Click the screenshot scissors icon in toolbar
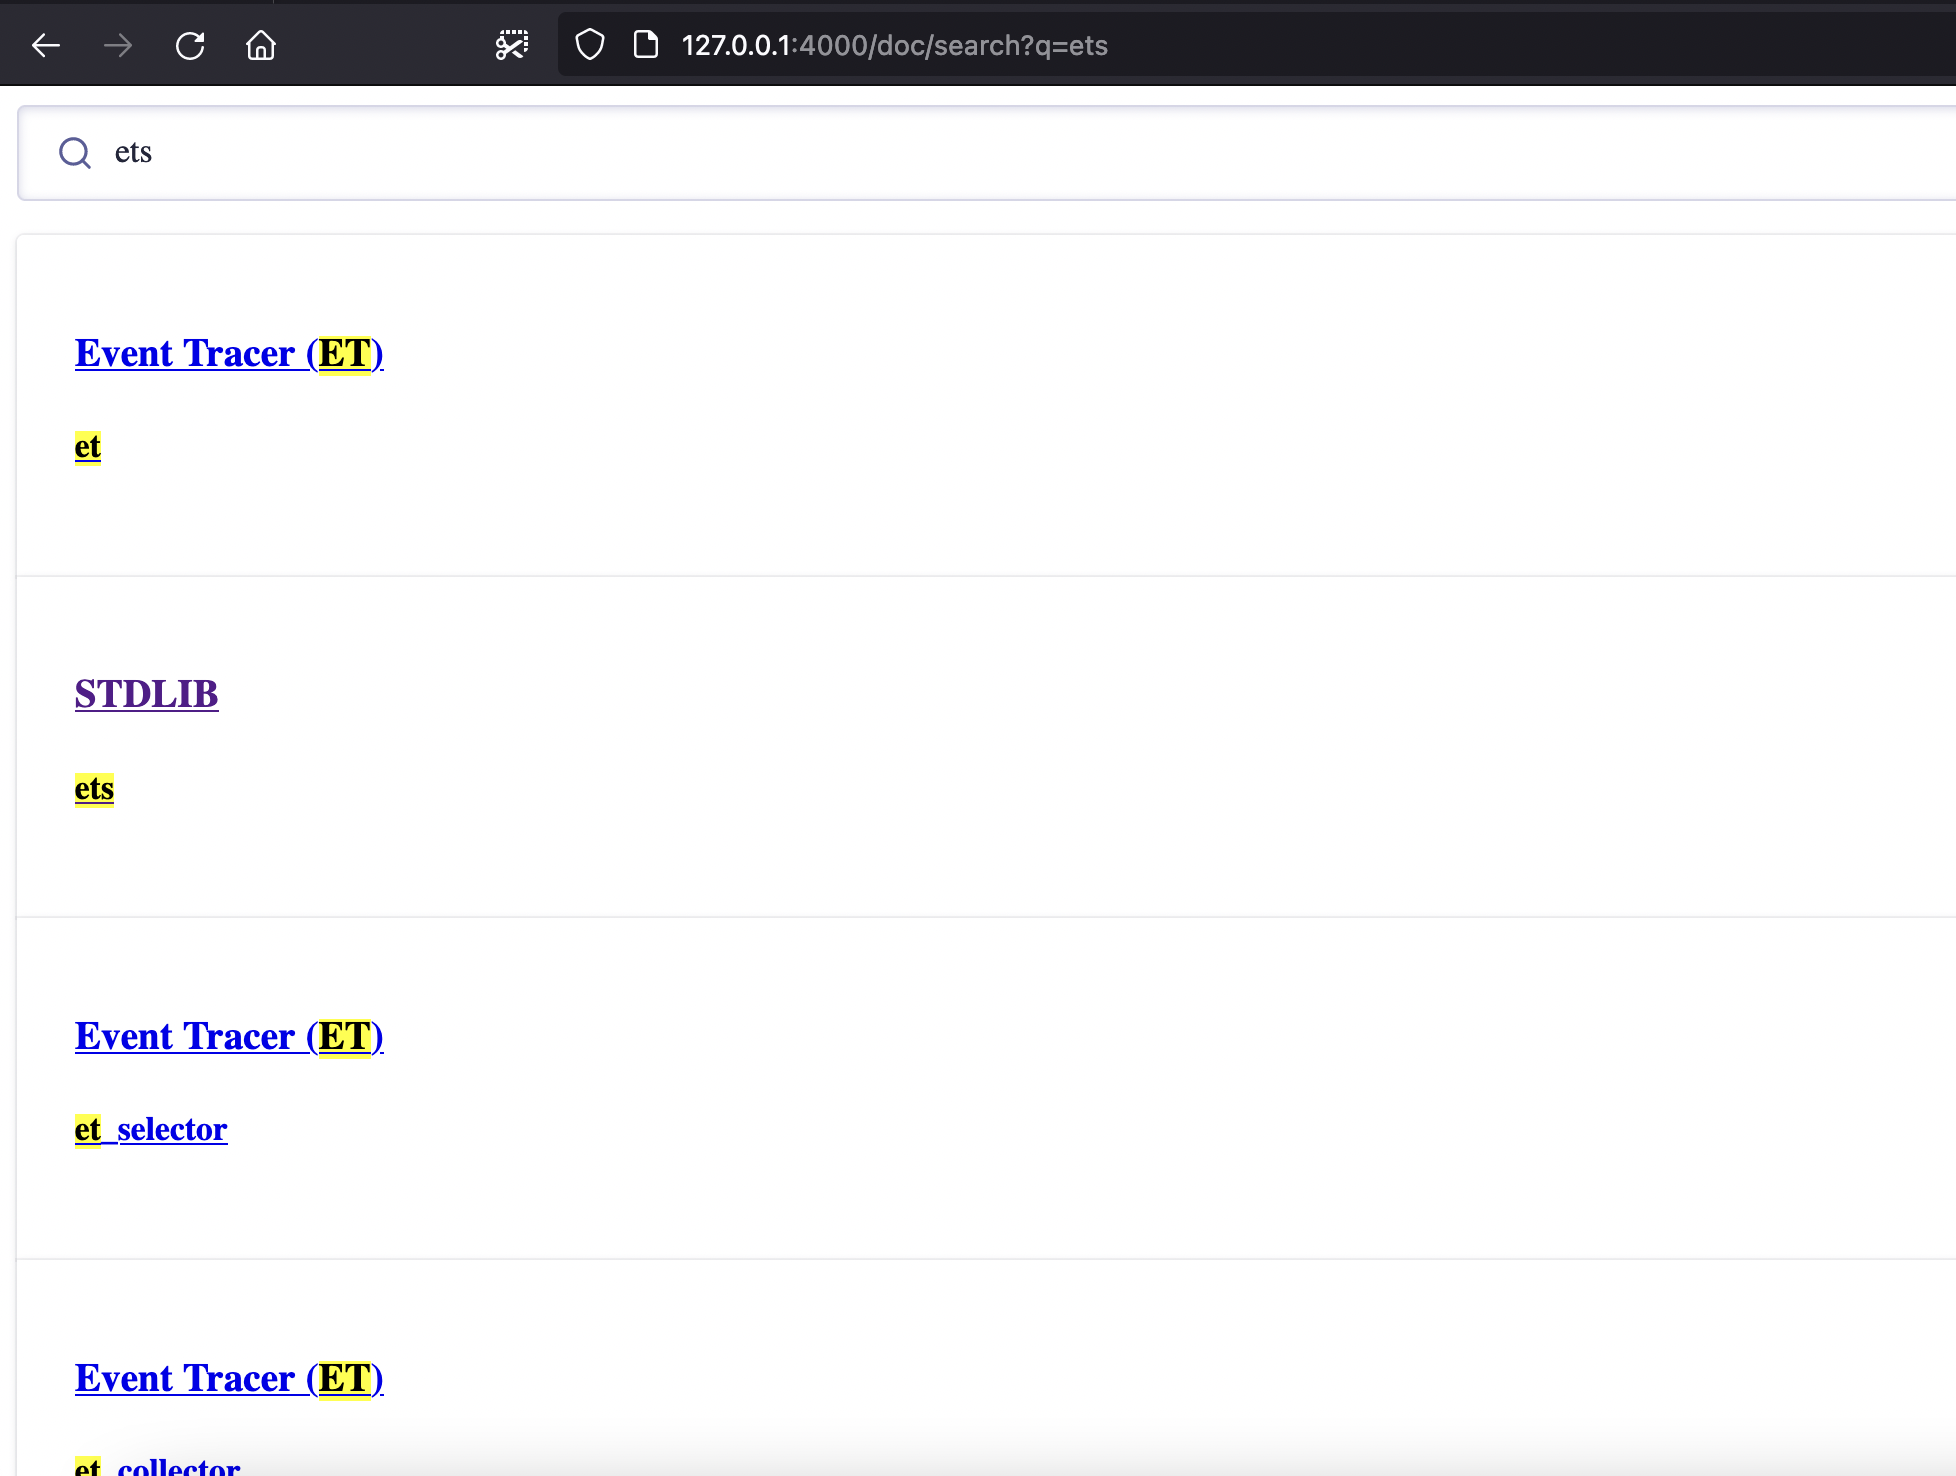Image resolution: width=1956 pixels, height=1476 pixels. click(x=512, y=45)
